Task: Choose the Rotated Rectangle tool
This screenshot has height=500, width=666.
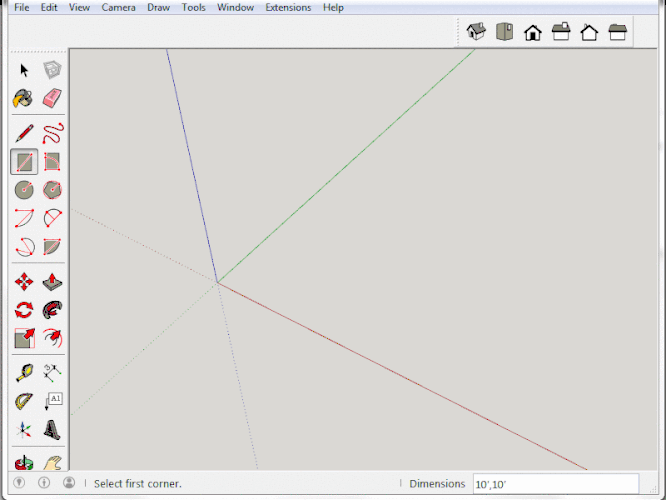Action: (52, 162)
